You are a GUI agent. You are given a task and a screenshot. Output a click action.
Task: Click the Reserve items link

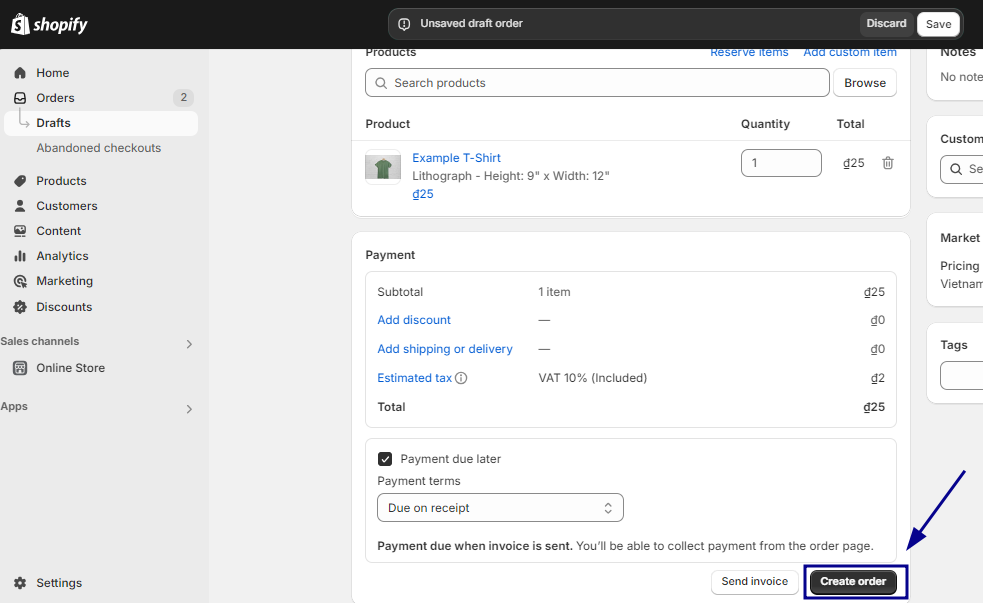click(749, 53)
